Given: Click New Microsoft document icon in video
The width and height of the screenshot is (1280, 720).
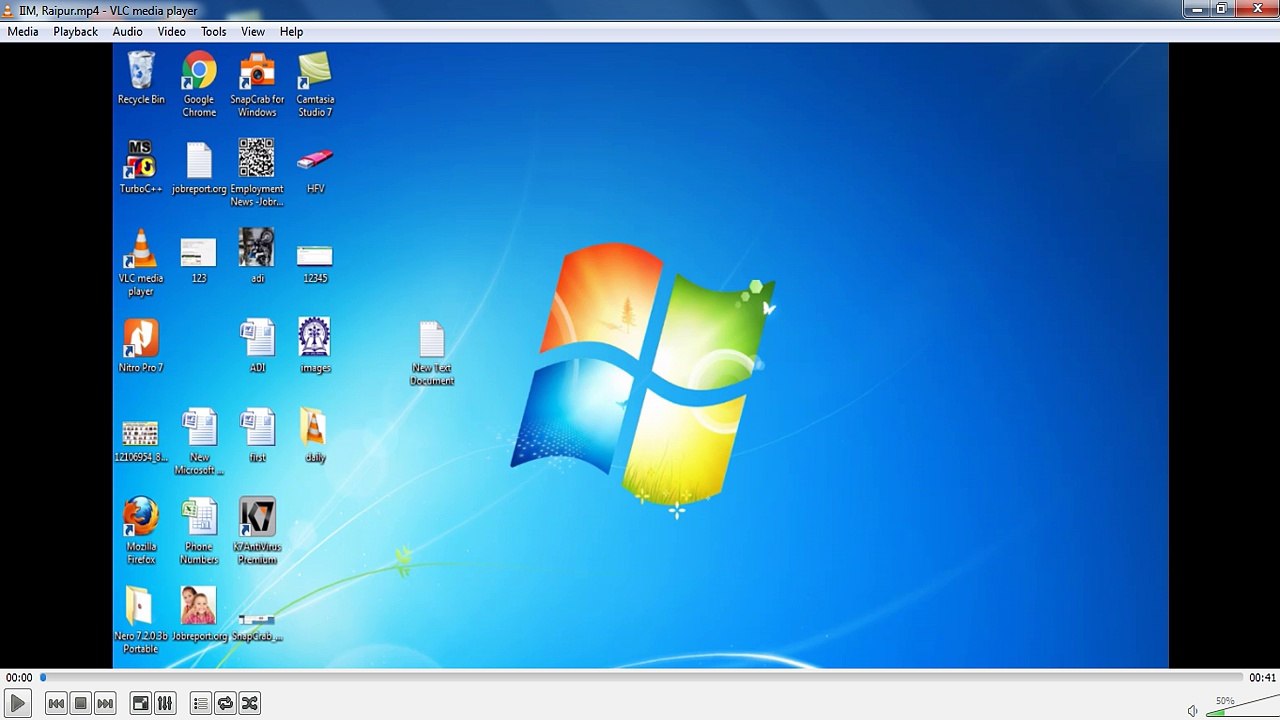Looking at the screenshot, I should click(x=199, y=441).
